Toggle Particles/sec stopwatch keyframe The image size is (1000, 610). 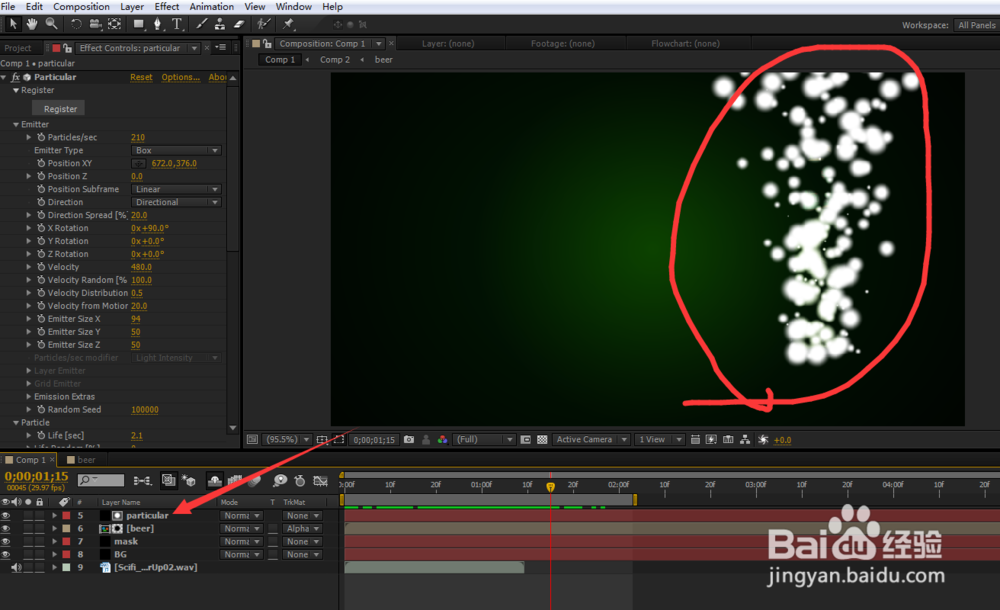[41, 137]
